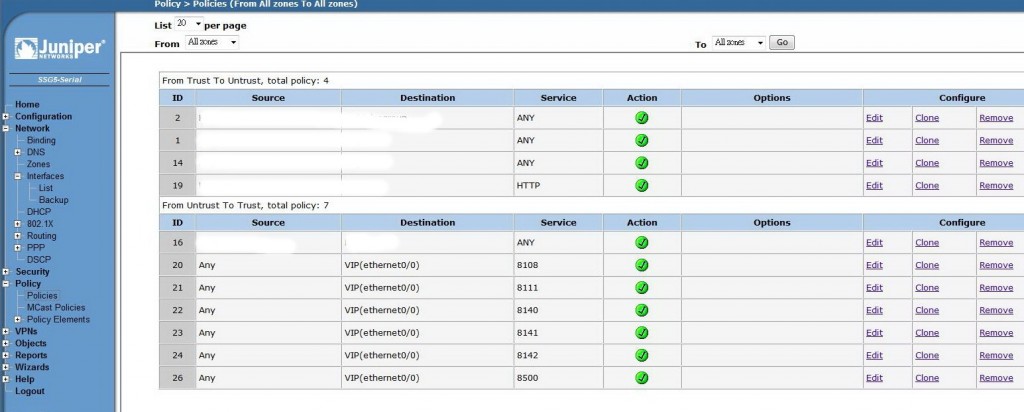Screen dimensions: 1024x412
Task: Click green permit icon for policy ID 2
Action: 641,118
